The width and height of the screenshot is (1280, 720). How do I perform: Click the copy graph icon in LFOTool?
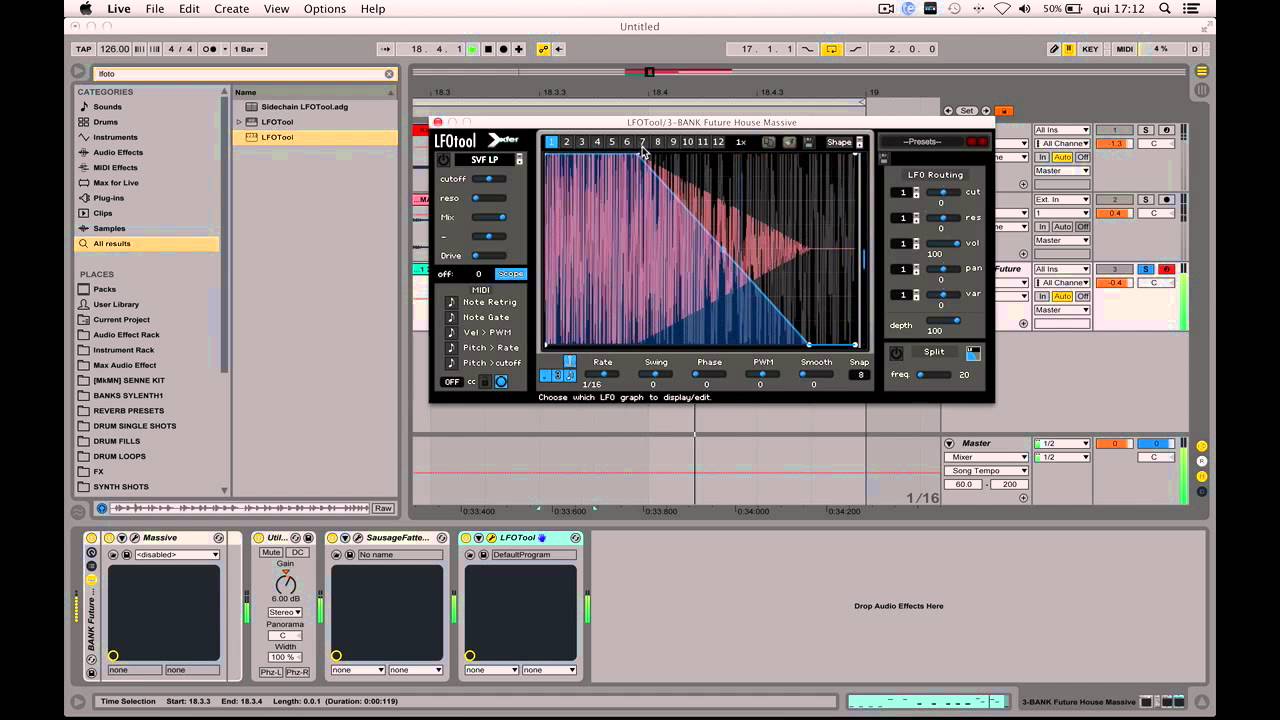(x=768, y=142)
